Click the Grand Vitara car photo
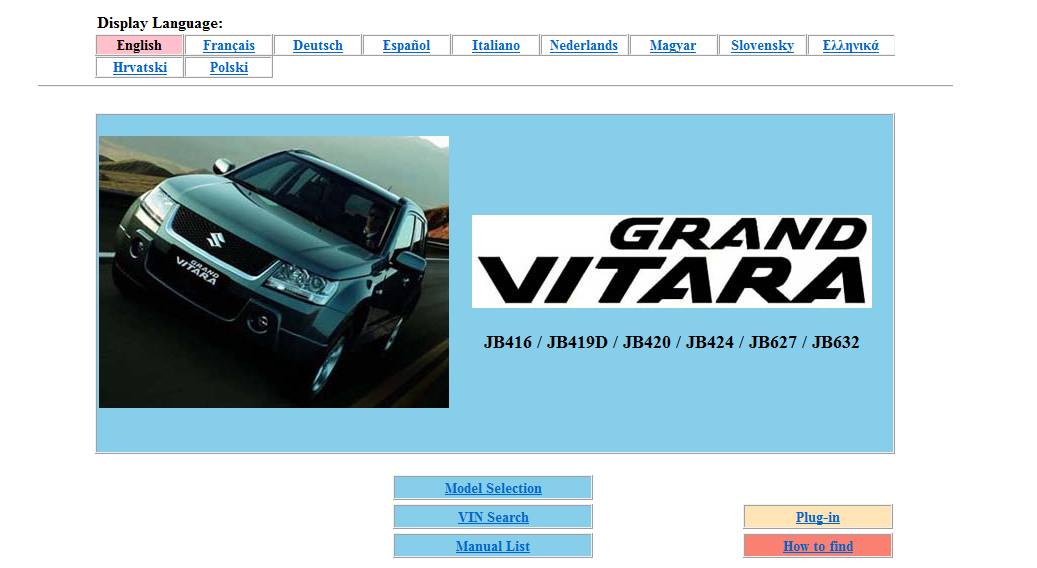This screenshot has height=568, width=1037. (x=274, y=272)
